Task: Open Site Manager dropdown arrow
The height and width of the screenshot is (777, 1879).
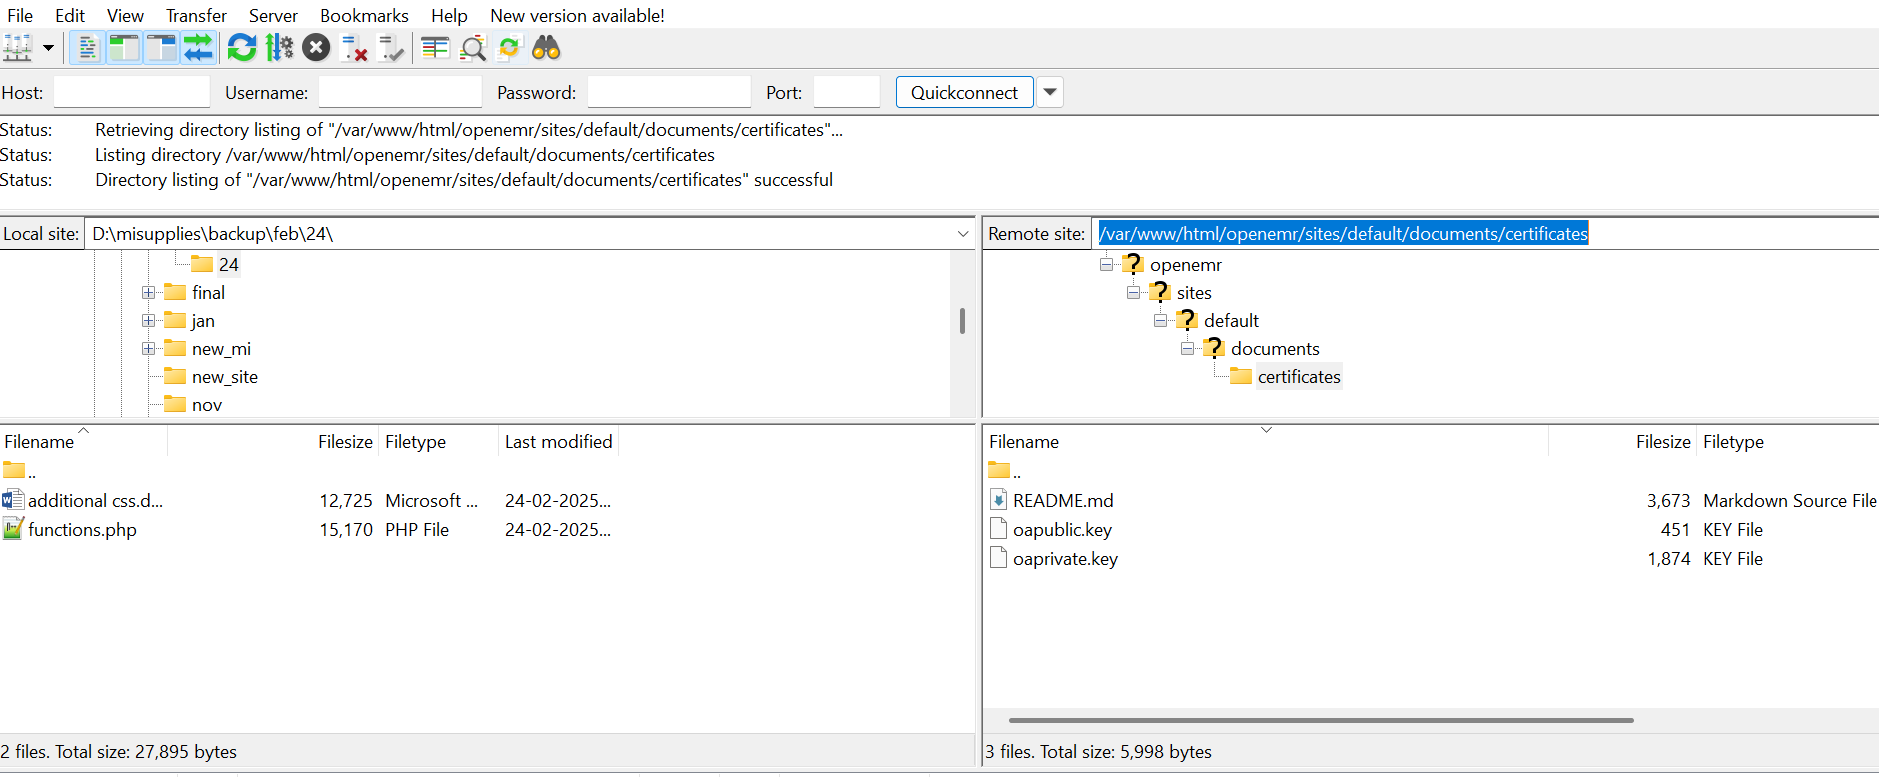Action: pyautogui.click(x=48, y=48)
